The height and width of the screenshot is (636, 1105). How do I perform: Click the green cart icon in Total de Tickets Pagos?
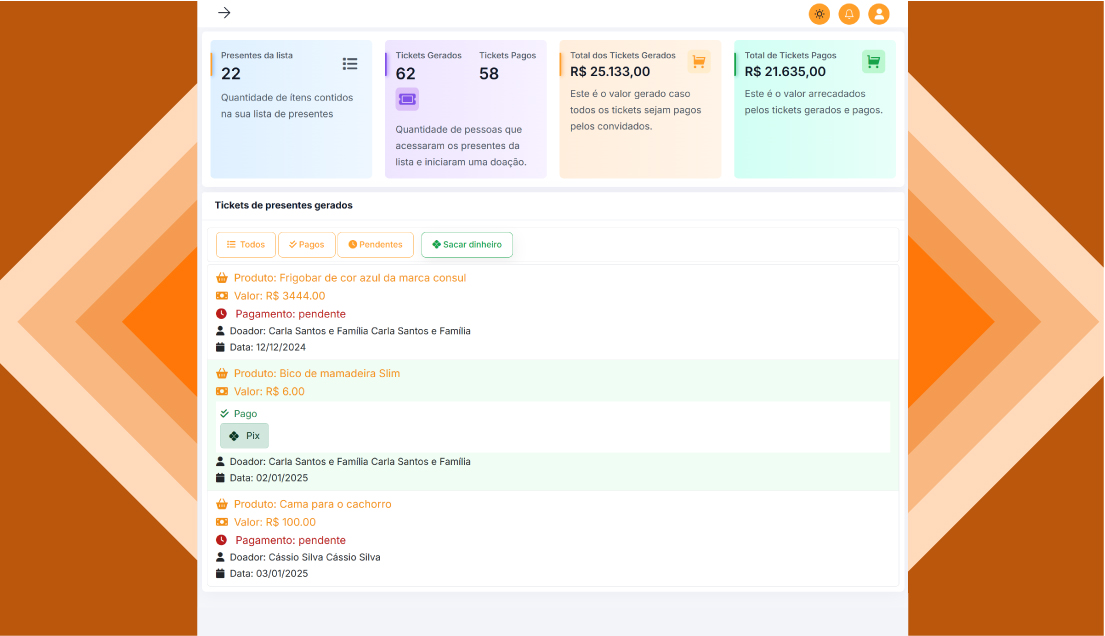point(873,62)
